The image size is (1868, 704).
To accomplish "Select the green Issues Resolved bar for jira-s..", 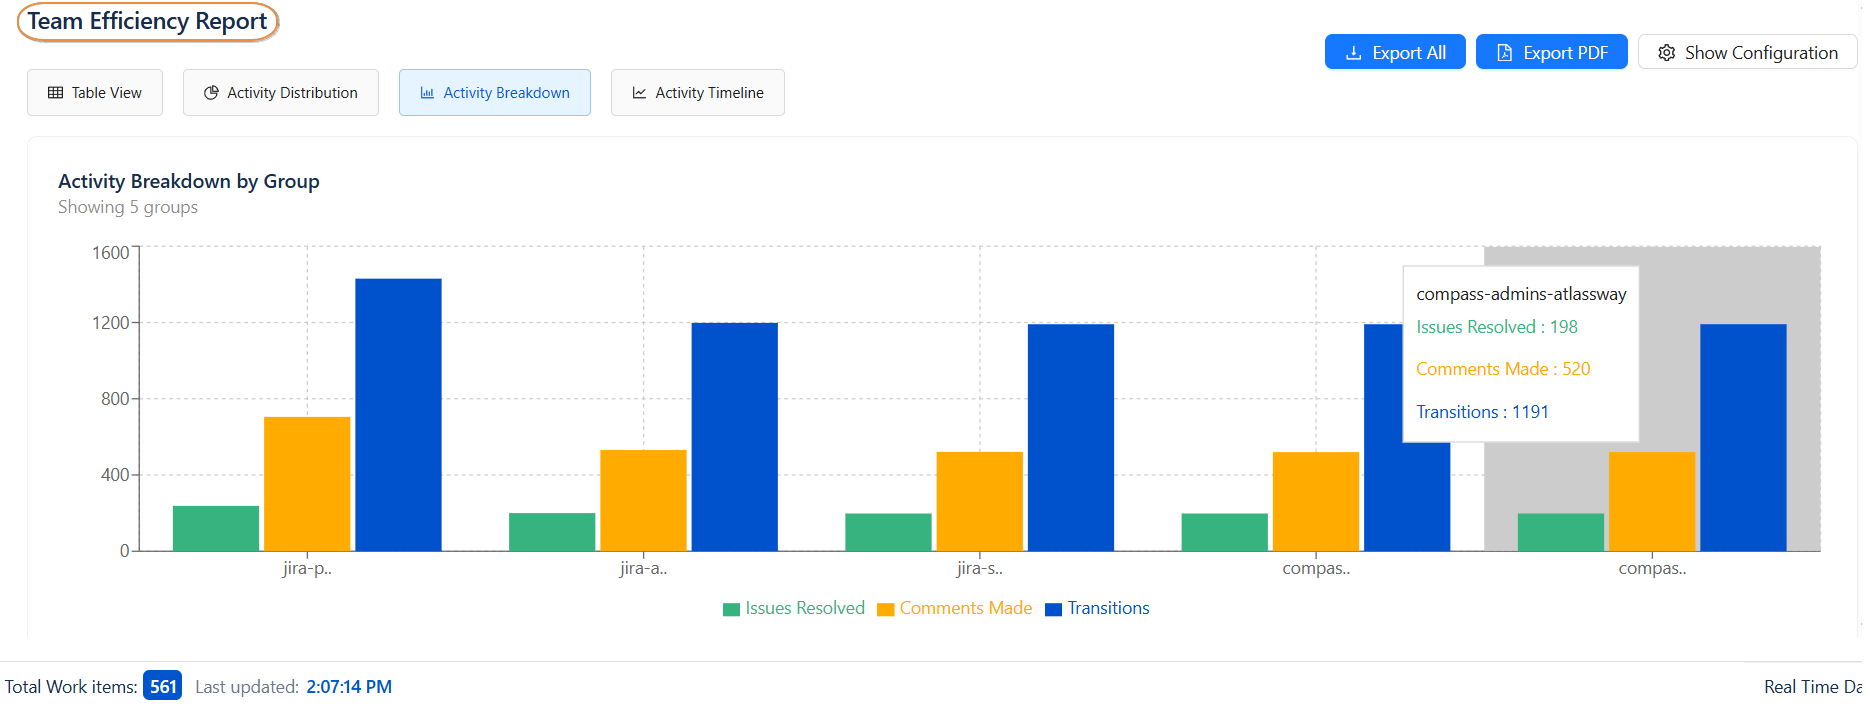I will tap(888, 532).
